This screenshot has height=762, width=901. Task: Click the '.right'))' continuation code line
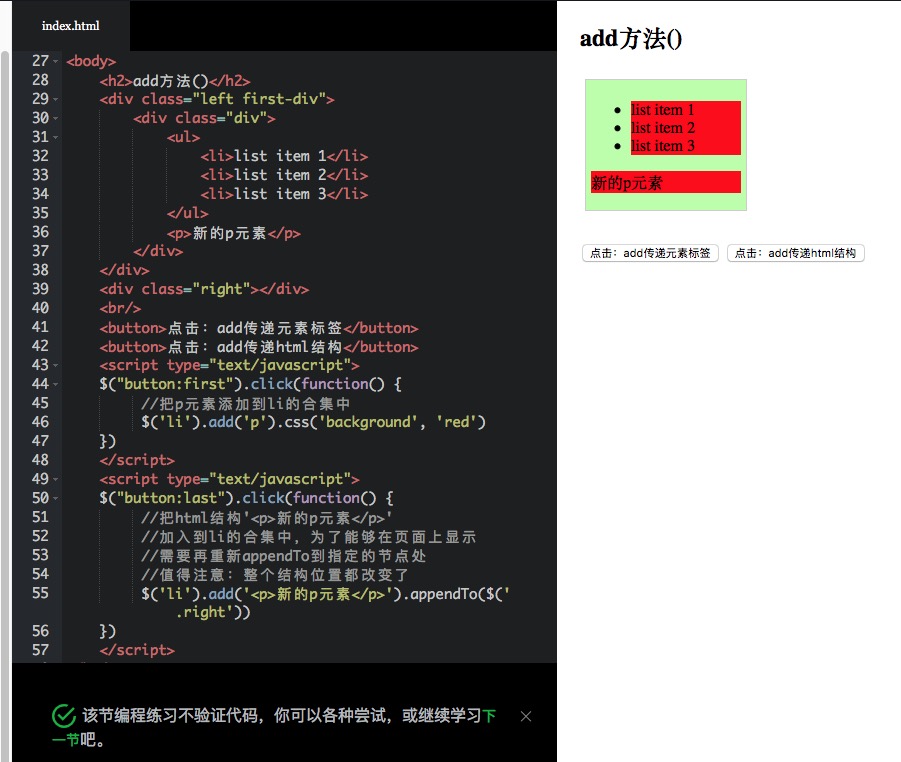pos(213,612)
